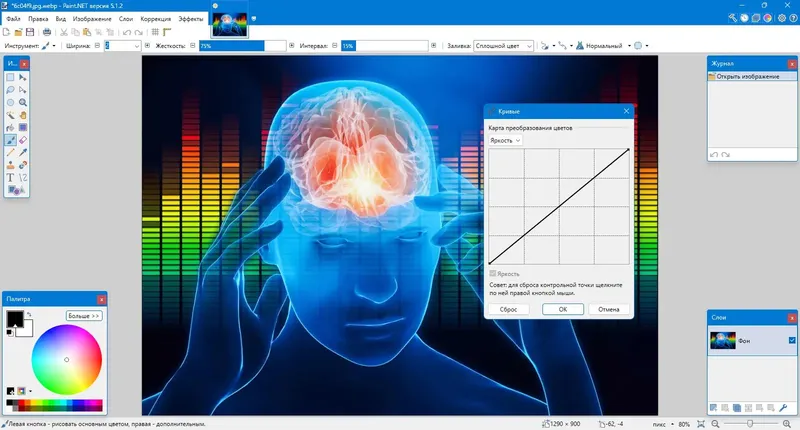
Task: Select the Gradient tool
Action: pos(23,128)
